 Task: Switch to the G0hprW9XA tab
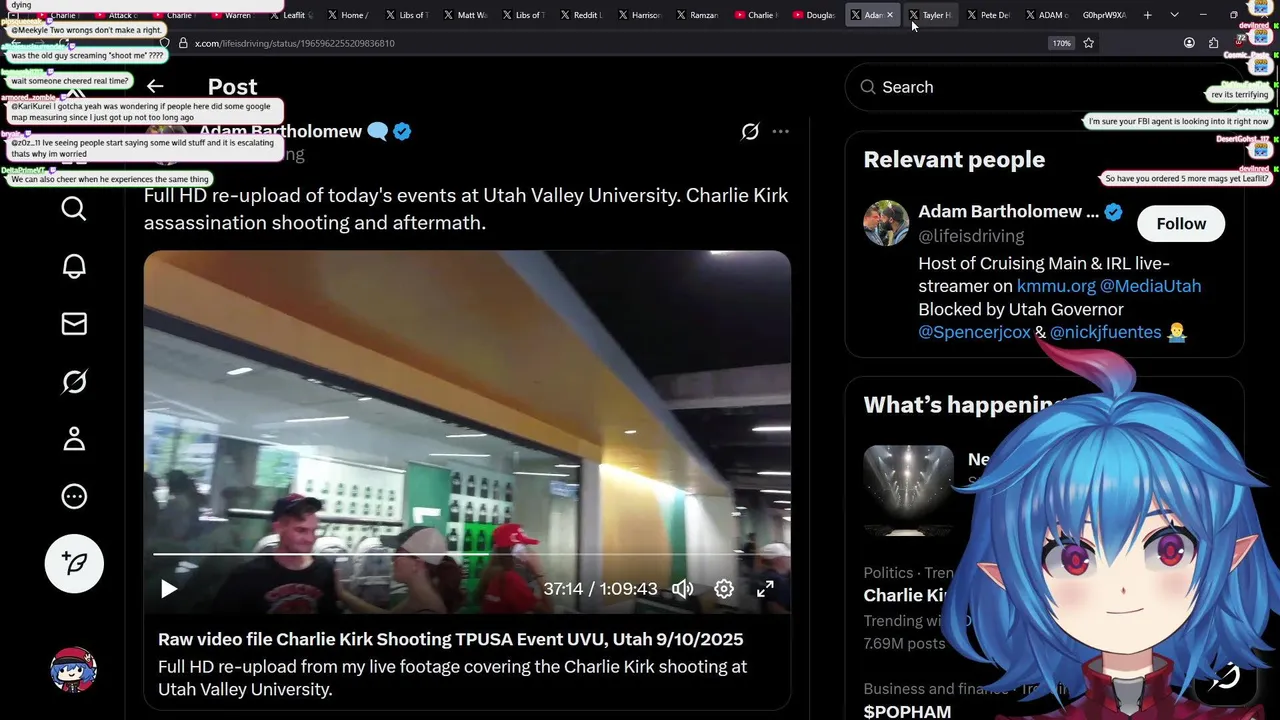(1104, 15)
